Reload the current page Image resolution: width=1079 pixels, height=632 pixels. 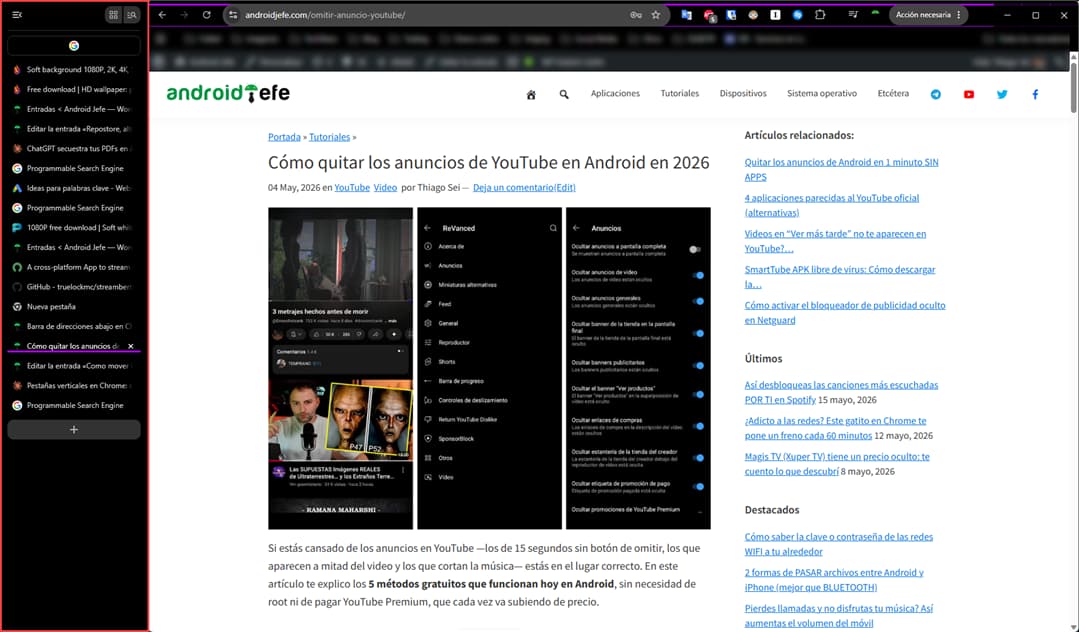coord(206,14)
